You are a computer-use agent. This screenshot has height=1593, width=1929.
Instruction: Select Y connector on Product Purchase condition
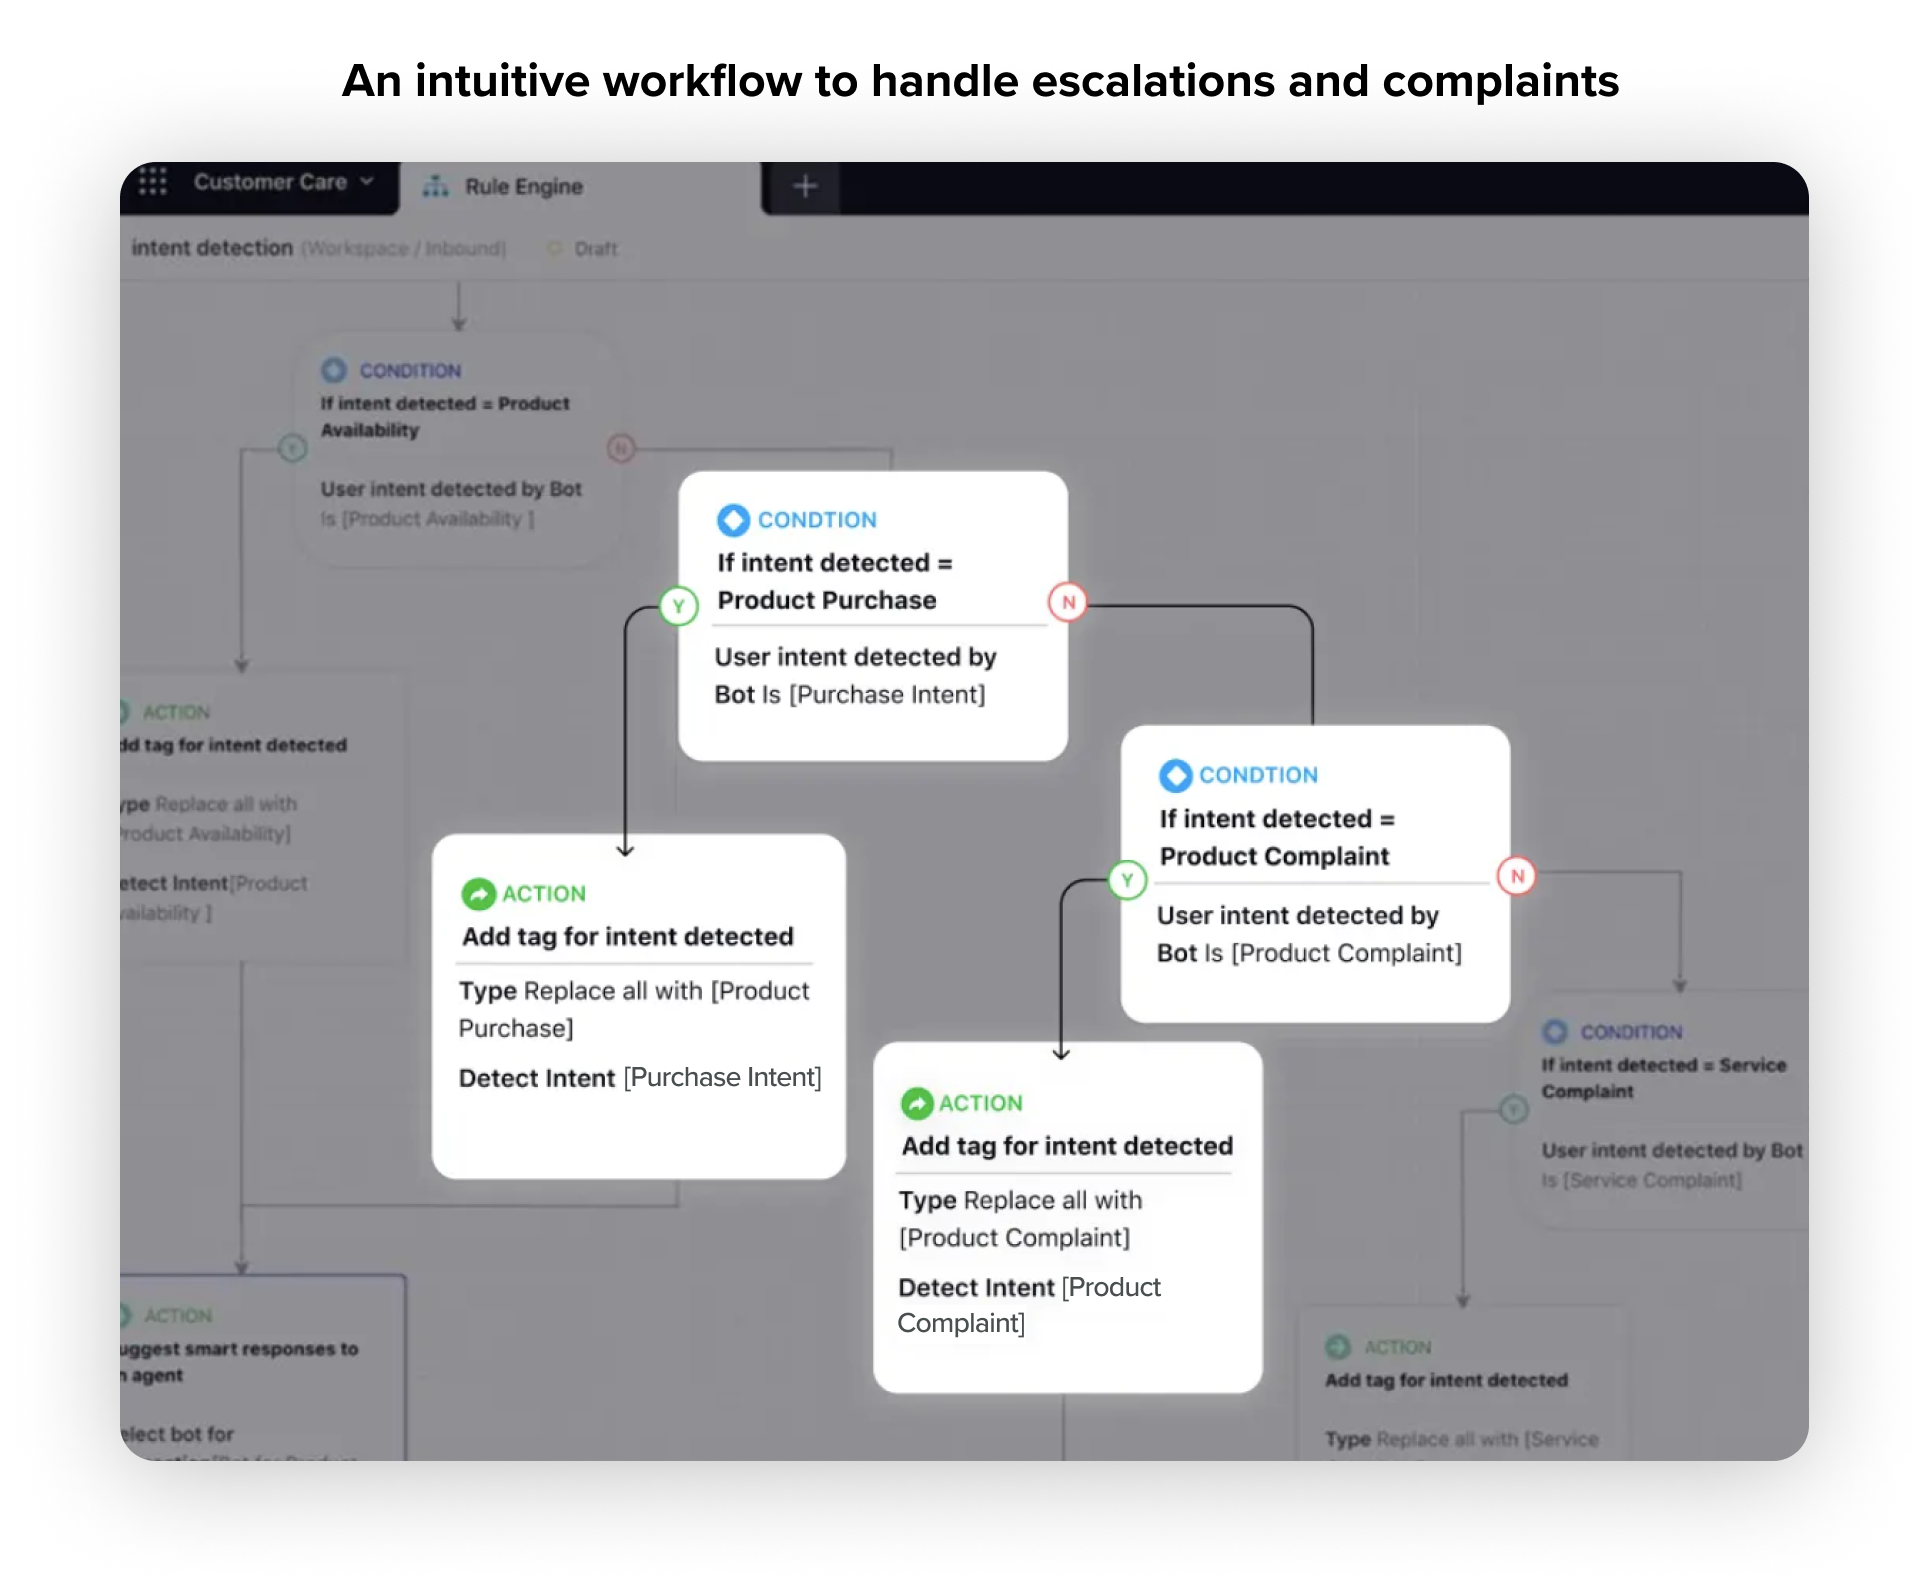[x=679, y=606]
